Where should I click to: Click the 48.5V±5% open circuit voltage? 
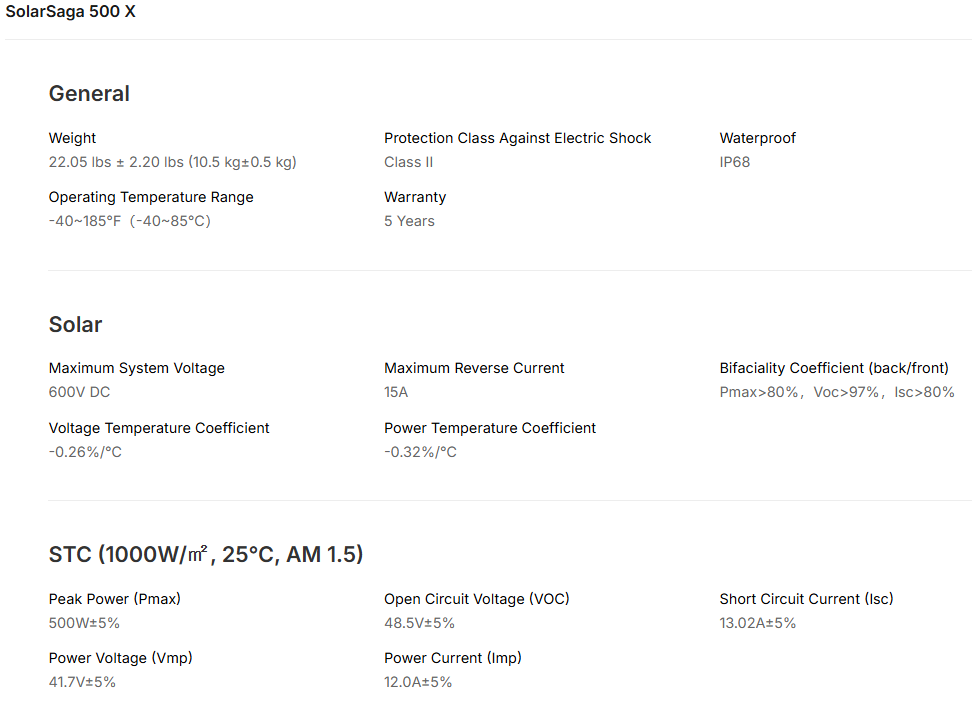coord(419,623)
